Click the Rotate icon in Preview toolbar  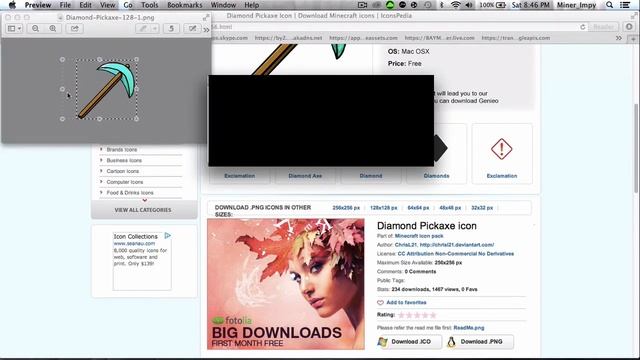(171, 29)
